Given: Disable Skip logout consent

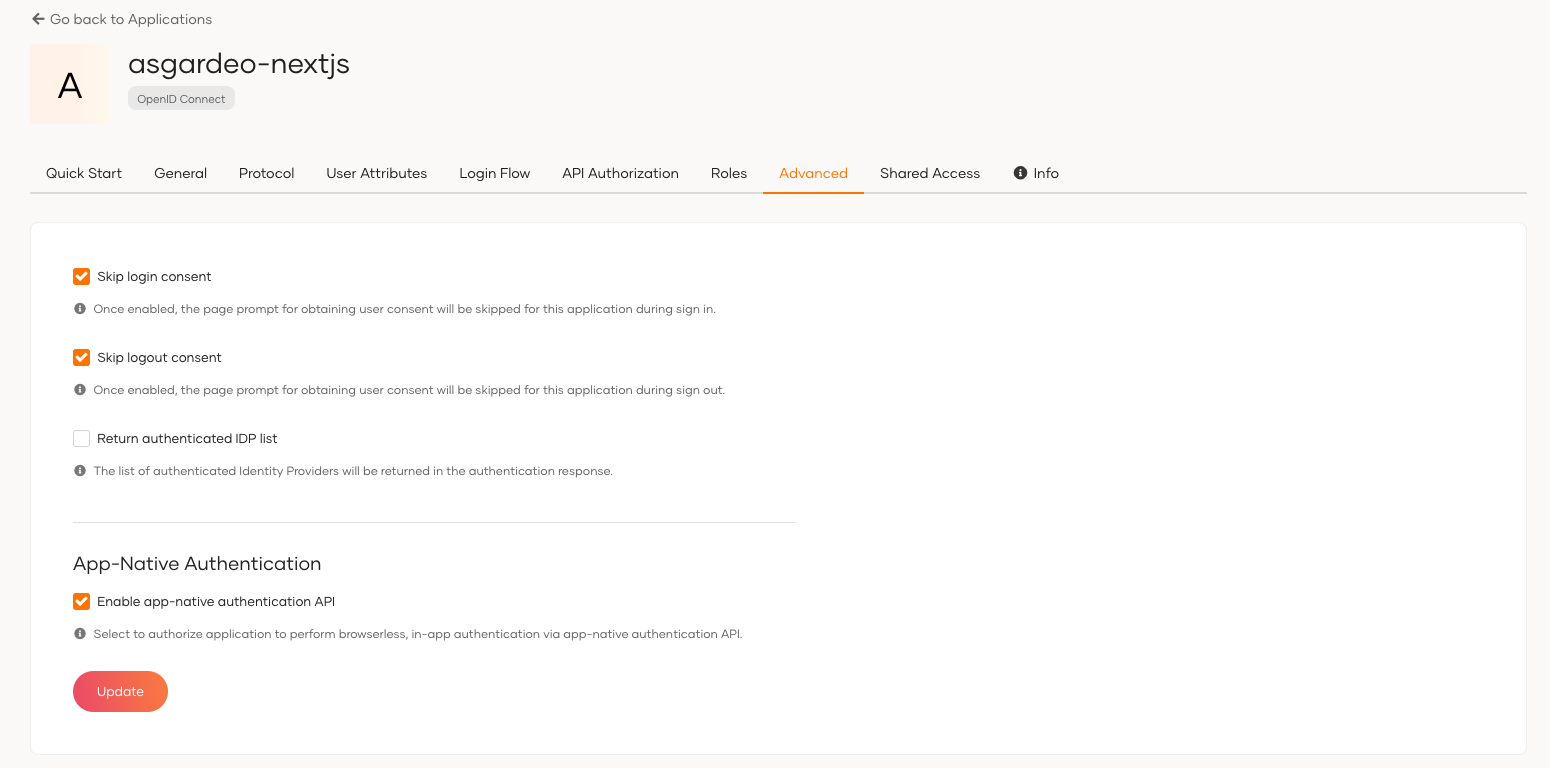Looking at the screenshot, I should click(x=81, y=357).
